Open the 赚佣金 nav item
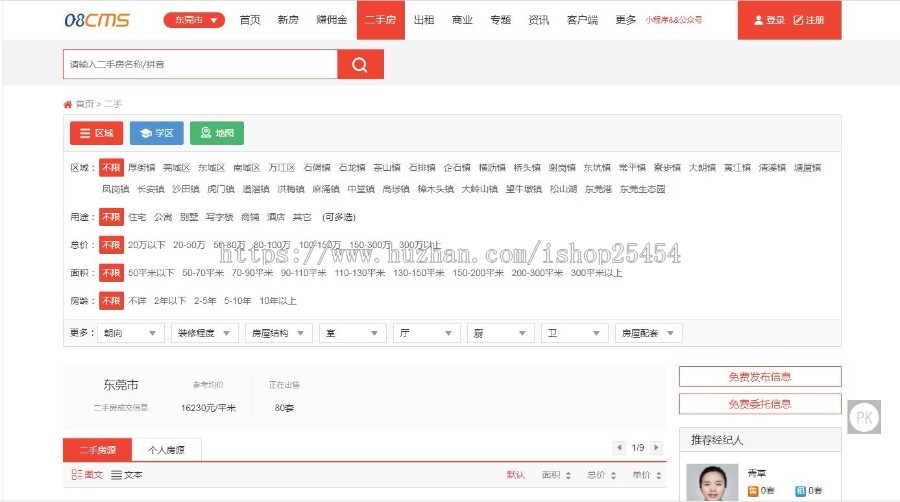 [x=331, y=20]
